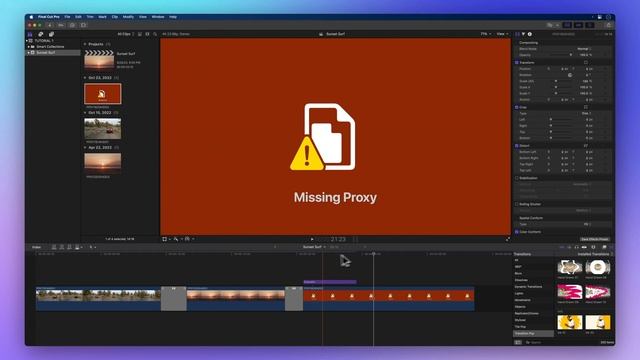This screenshot has height=360, width=640.
Task: Open the Edit menu
Action: (x=78, y=17)
